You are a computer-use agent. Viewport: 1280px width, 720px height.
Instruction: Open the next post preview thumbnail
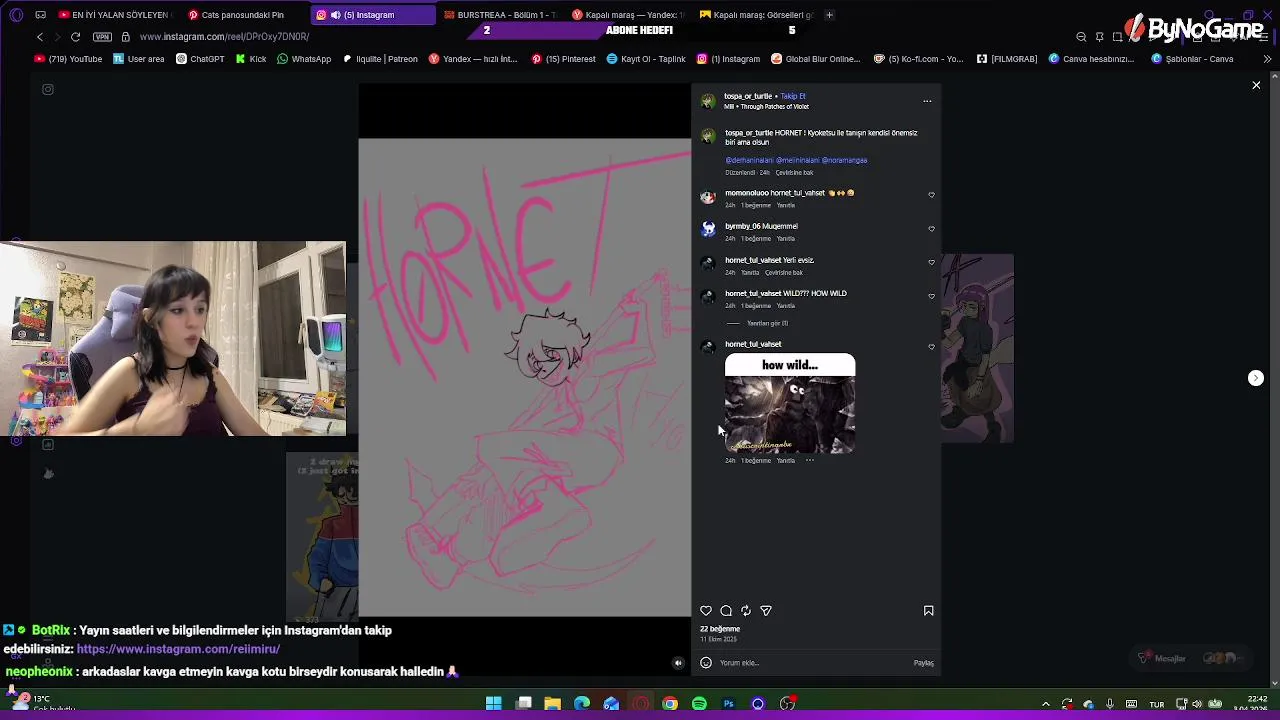point(977,348)
